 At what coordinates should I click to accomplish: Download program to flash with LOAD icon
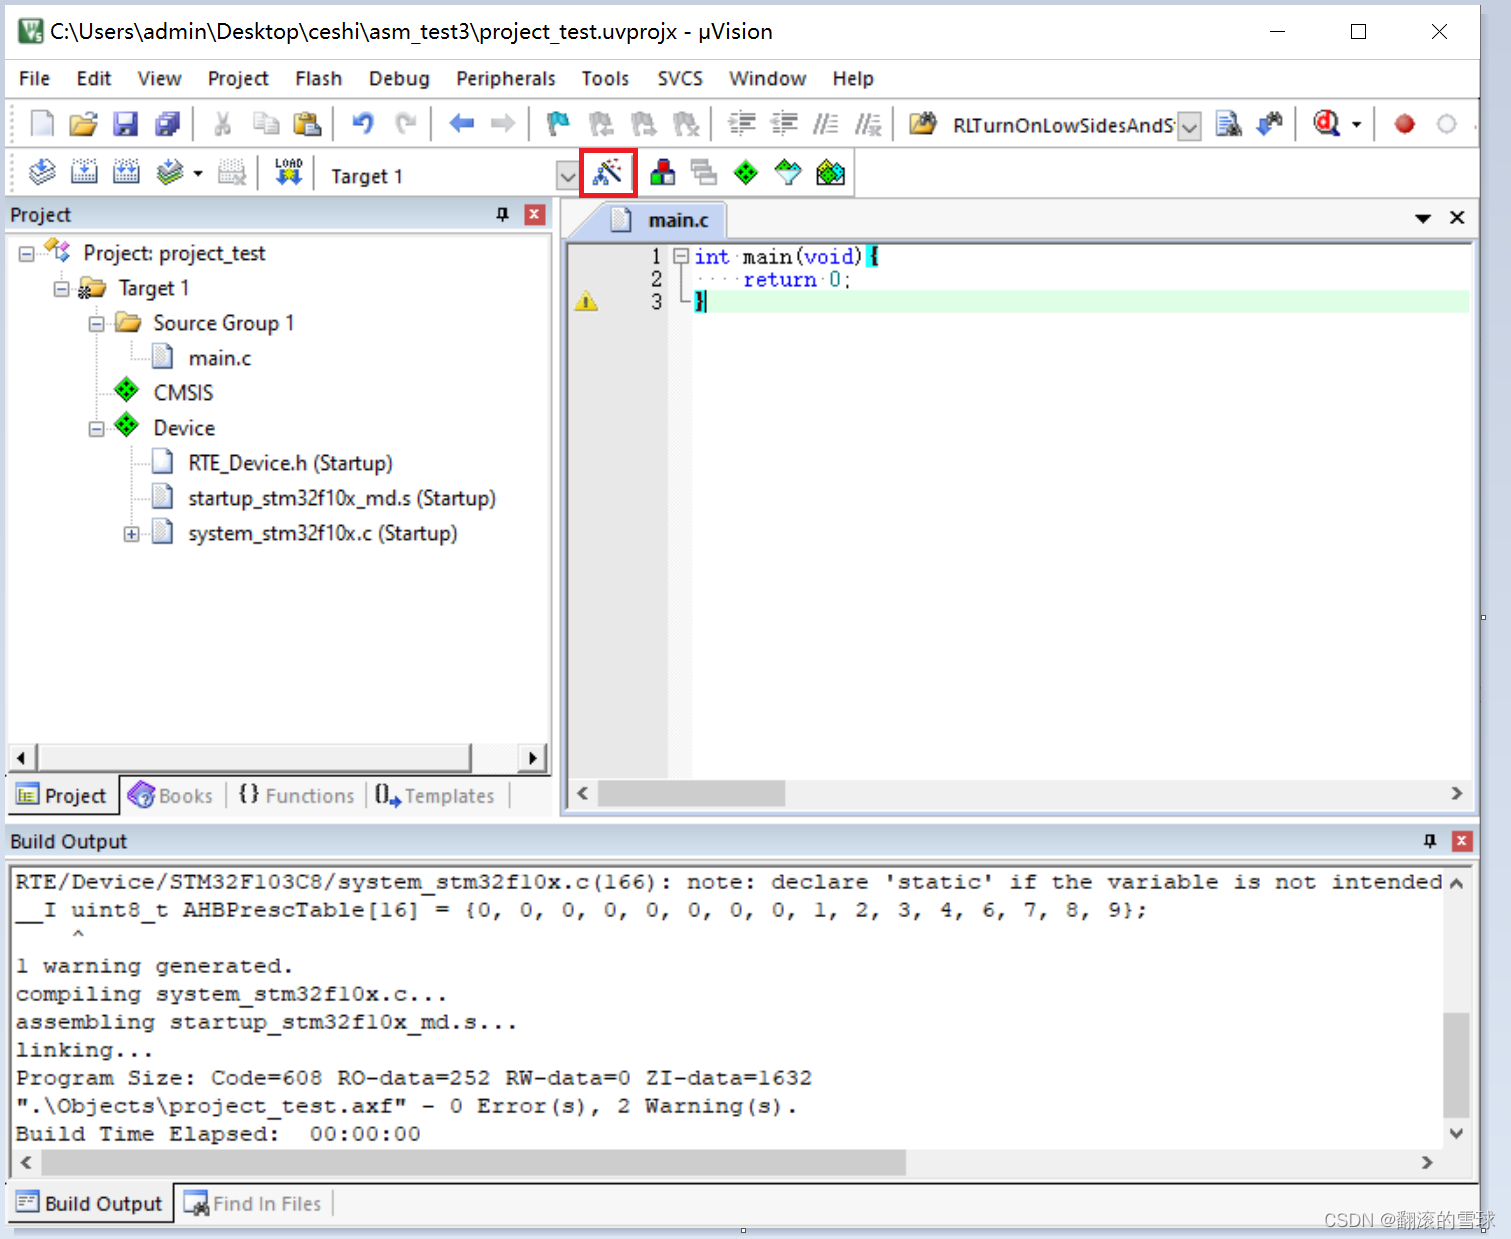coord(288,172)
